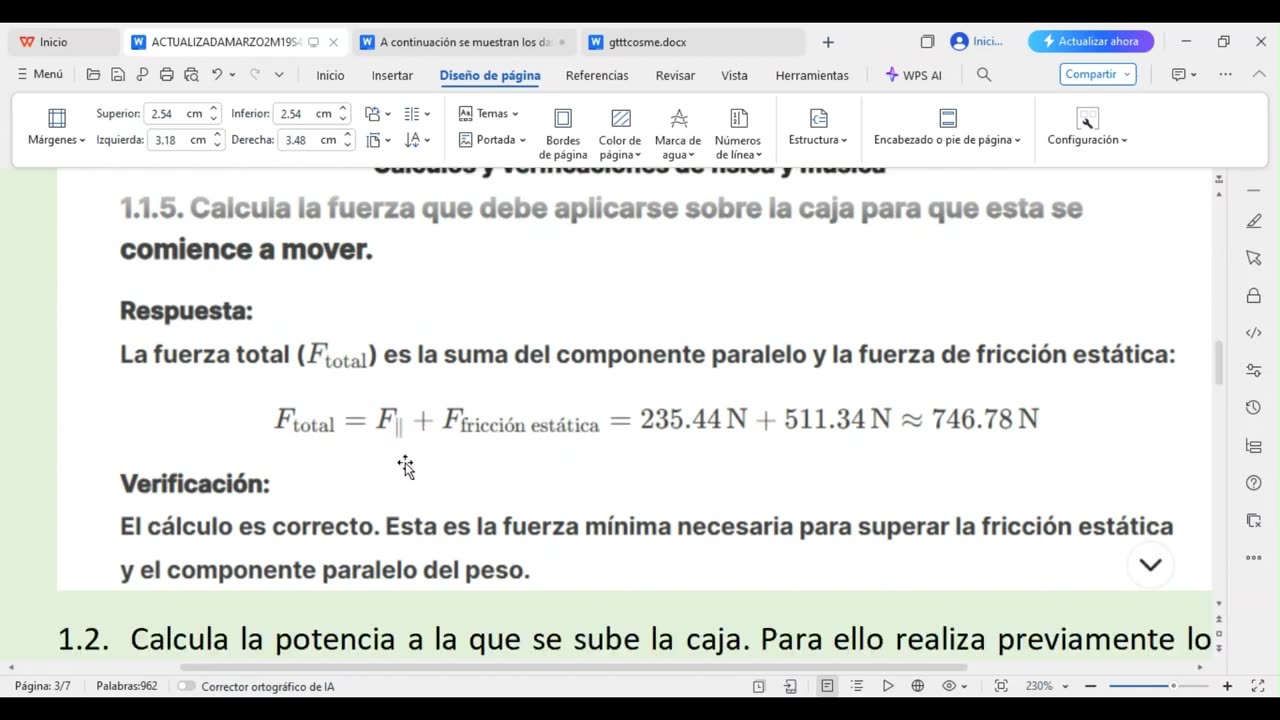
Task: Click the Marca de agua watermark tool
Action: pyautogui.click(x=678, y=134)
